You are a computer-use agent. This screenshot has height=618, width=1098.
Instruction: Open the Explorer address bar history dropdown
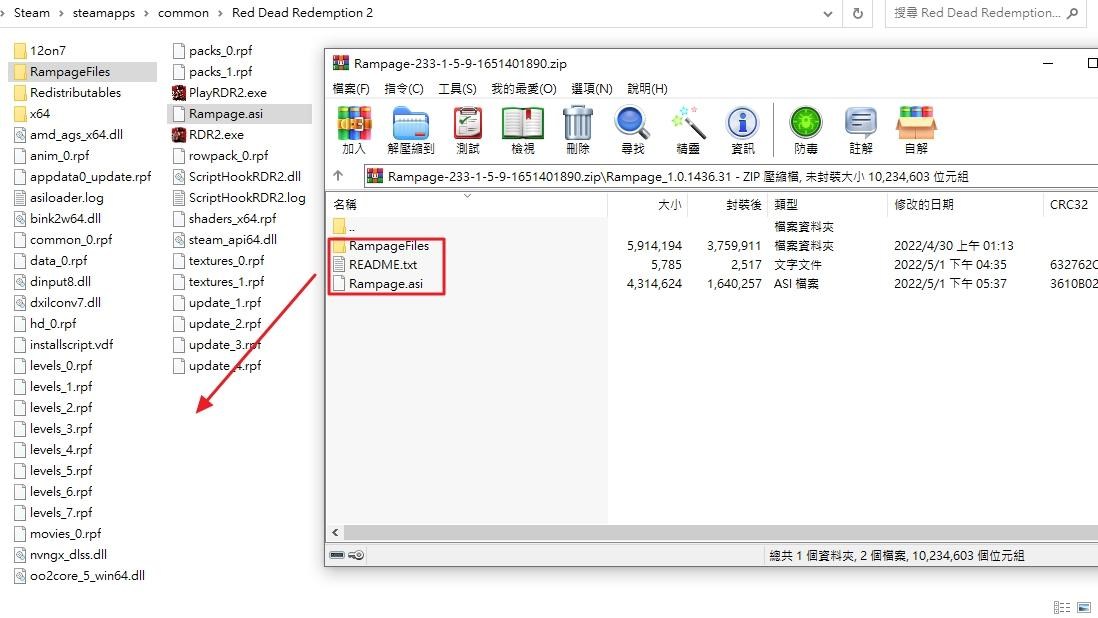pyautogui.click(x=828, y=13)
